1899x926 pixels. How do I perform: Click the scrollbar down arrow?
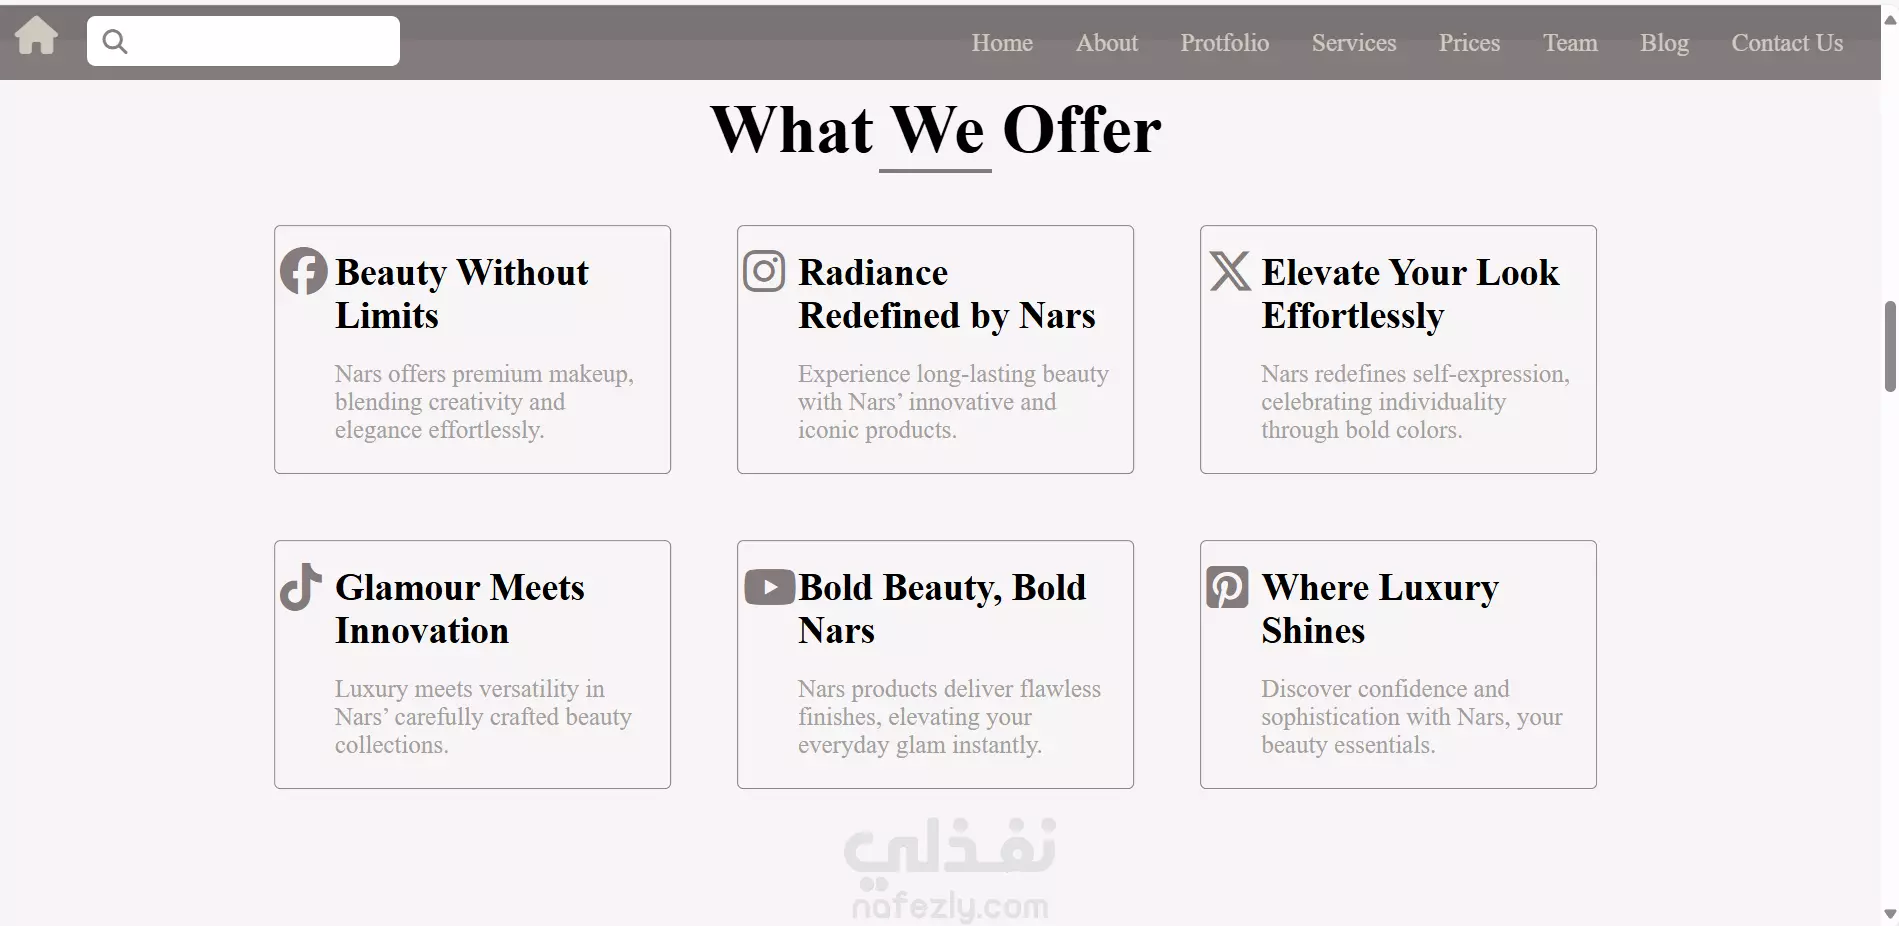(1890, 914)
